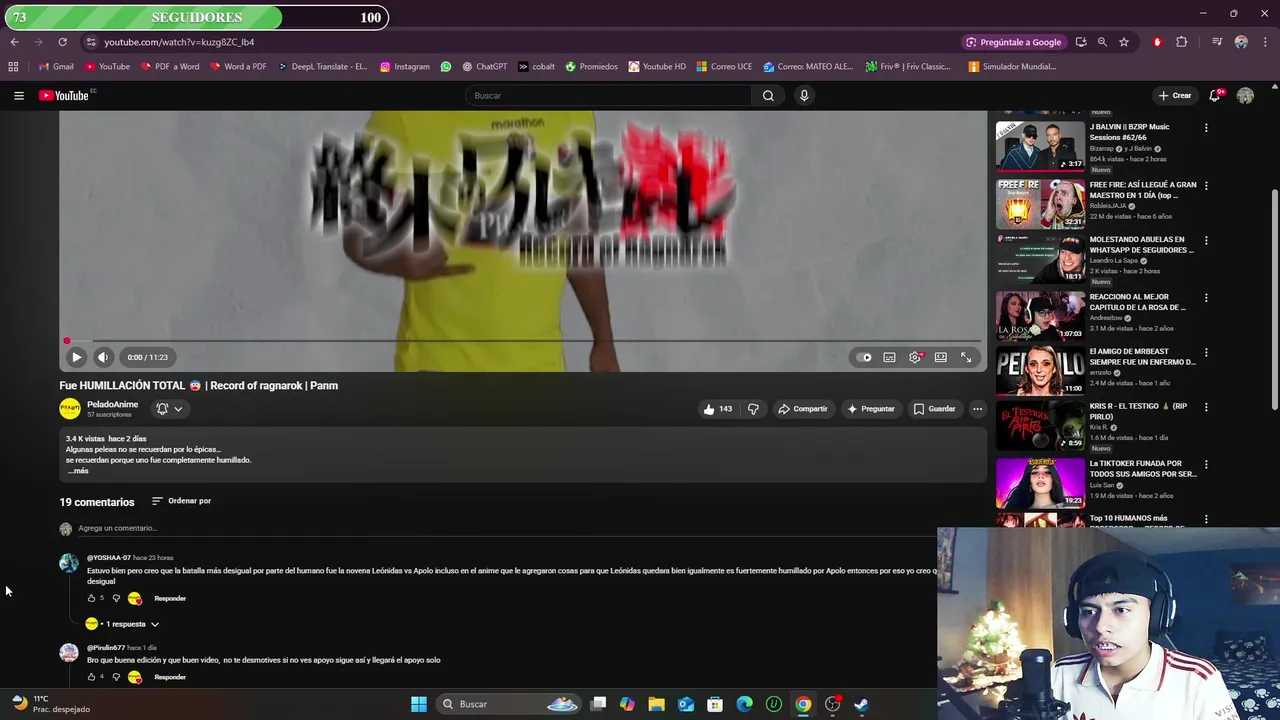Open options for the FREE FIRE suggested video
This screenshot has height=720, width=1280.
[1206, 185]
